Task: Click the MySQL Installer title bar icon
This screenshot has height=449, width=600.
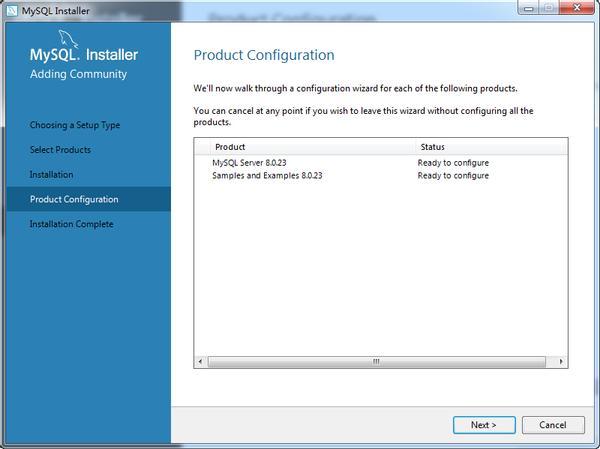Action: click(x=12, y=10)
